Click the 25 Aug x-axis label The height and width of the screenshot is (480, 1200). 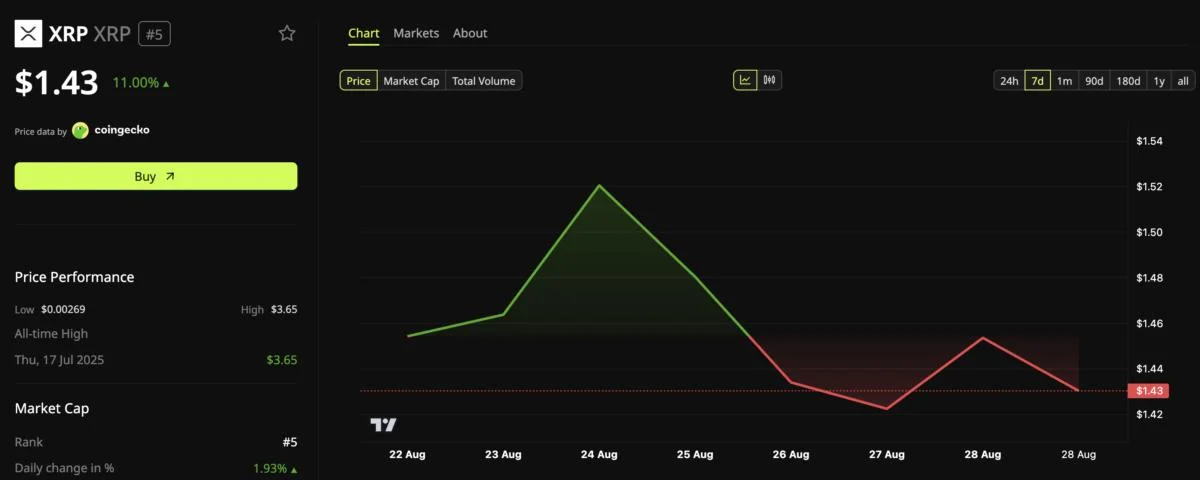(695, 454)
